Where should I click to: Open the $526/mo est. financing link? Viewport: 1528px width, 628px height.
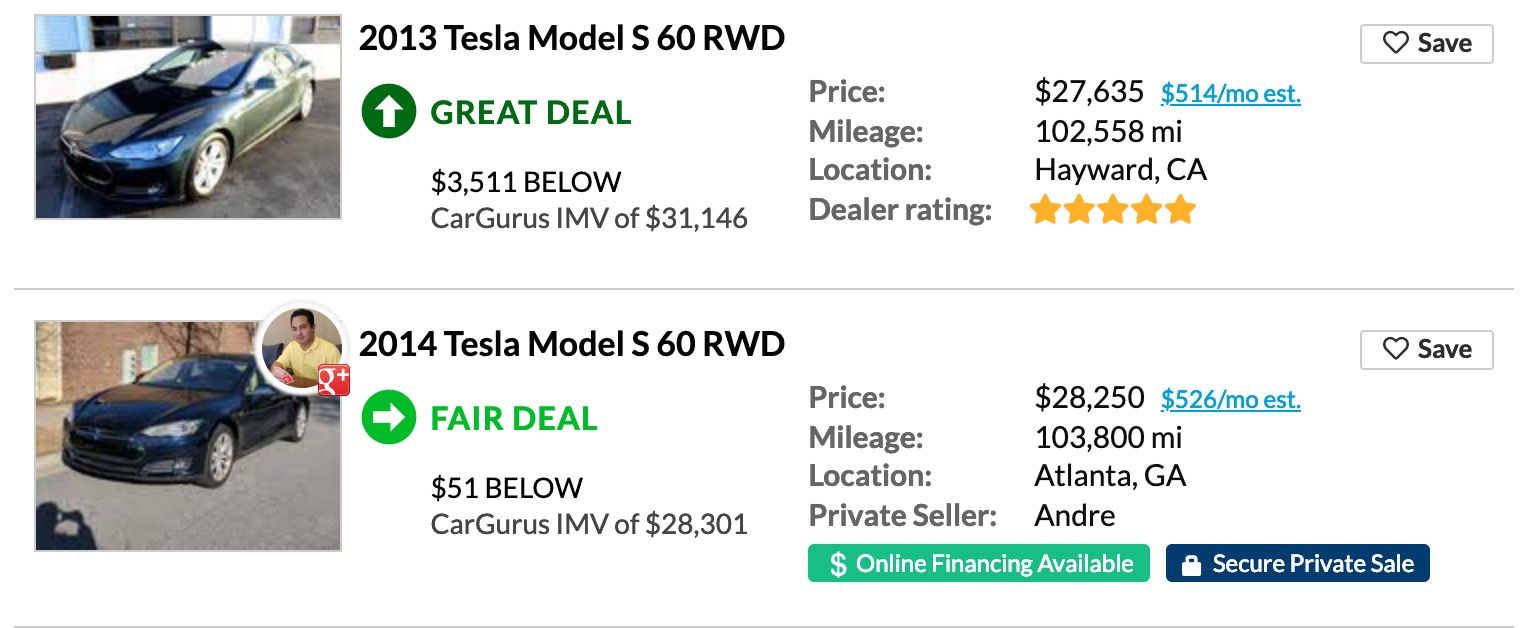[1230, 399]
